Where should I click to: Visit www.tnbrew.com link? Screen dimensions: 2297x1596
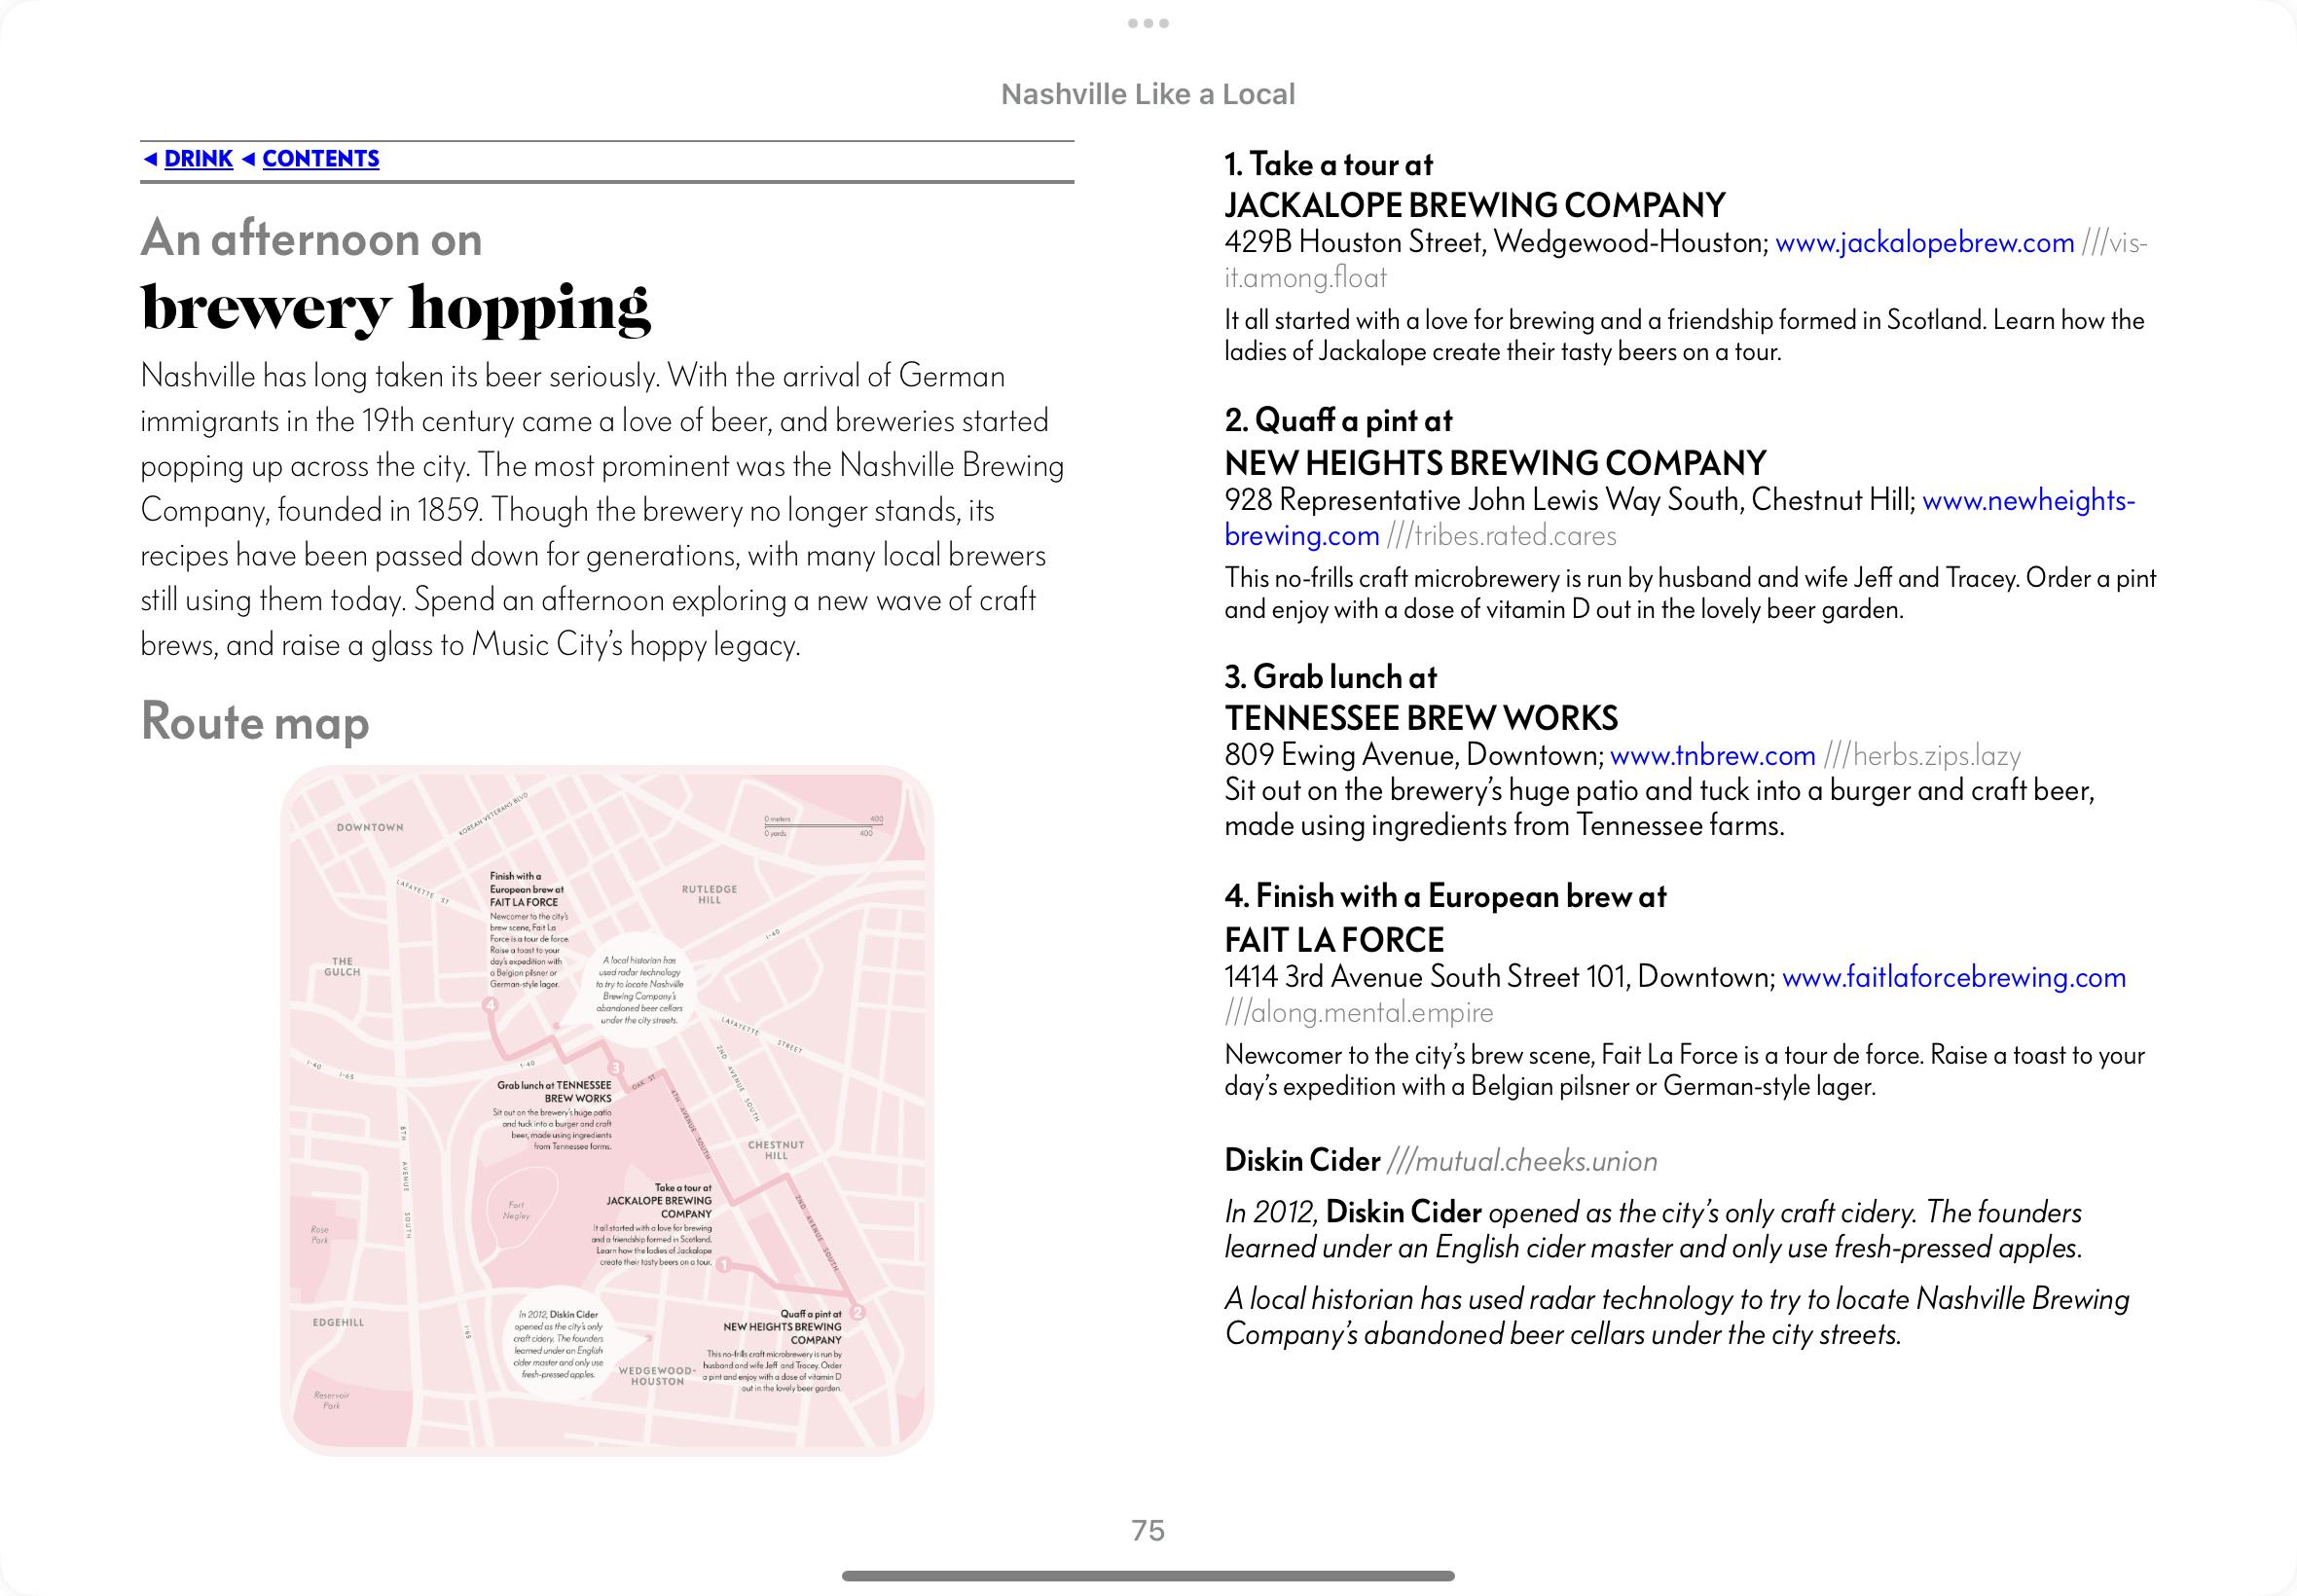coord(1712,755)
